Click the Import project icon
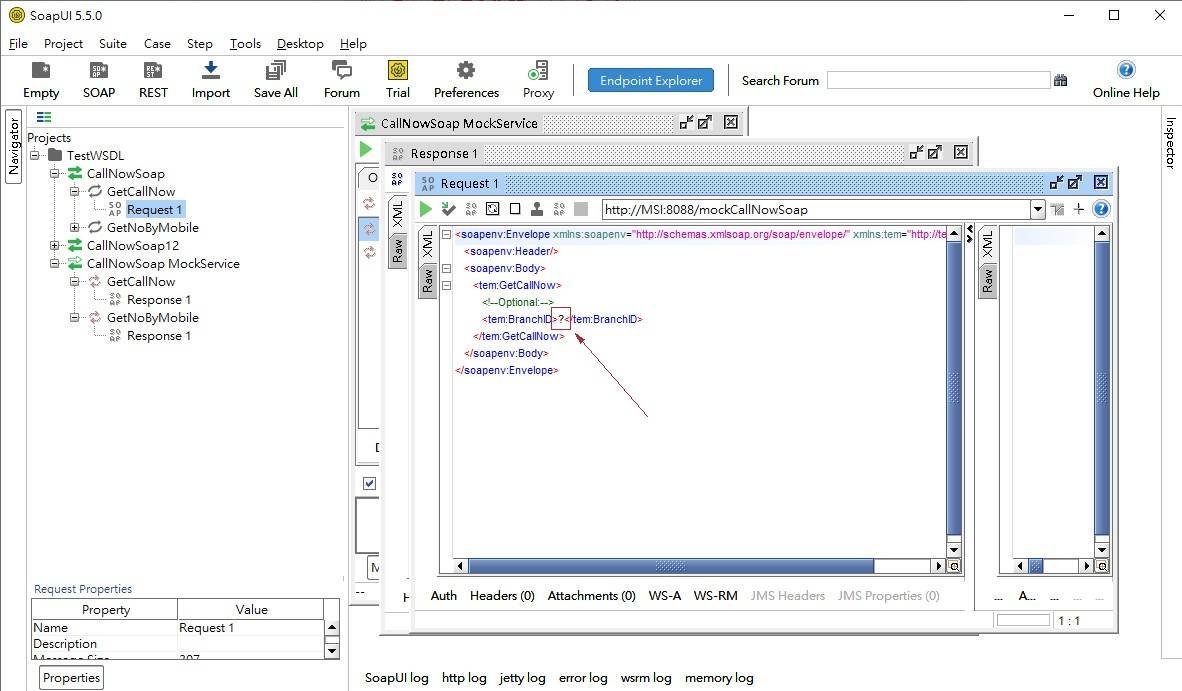Image resolution: width=1182 pixels, height=691 pixels. pyautogui.click(x=210, y=72)
